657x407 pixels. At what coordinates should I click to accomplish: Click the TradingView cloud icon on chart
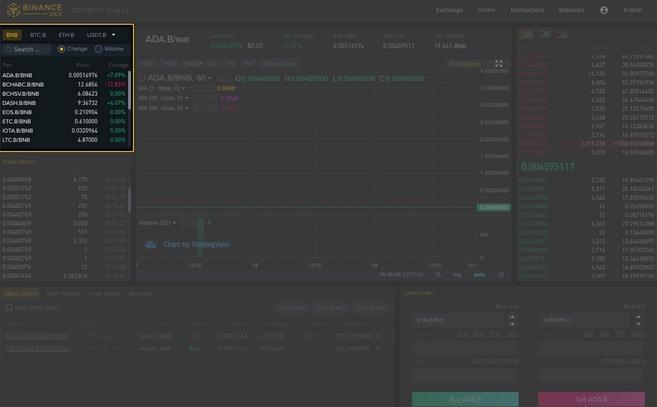pos(150,244)
